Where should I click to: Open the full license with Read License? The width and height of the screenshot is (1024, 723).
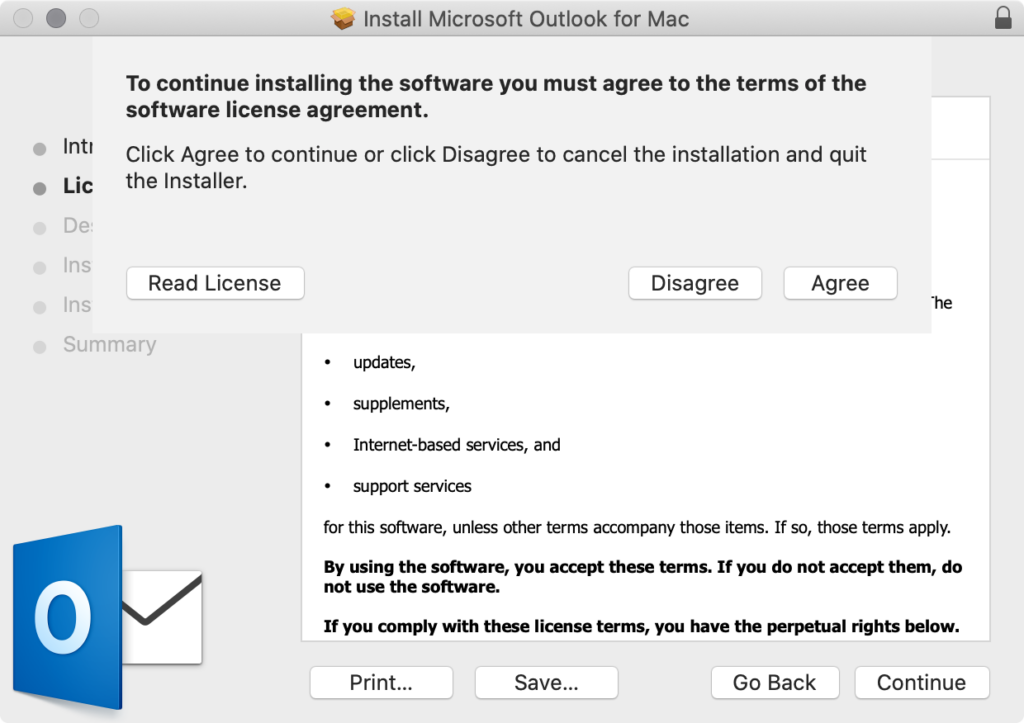pyautogui.click(x=214, y=283)
